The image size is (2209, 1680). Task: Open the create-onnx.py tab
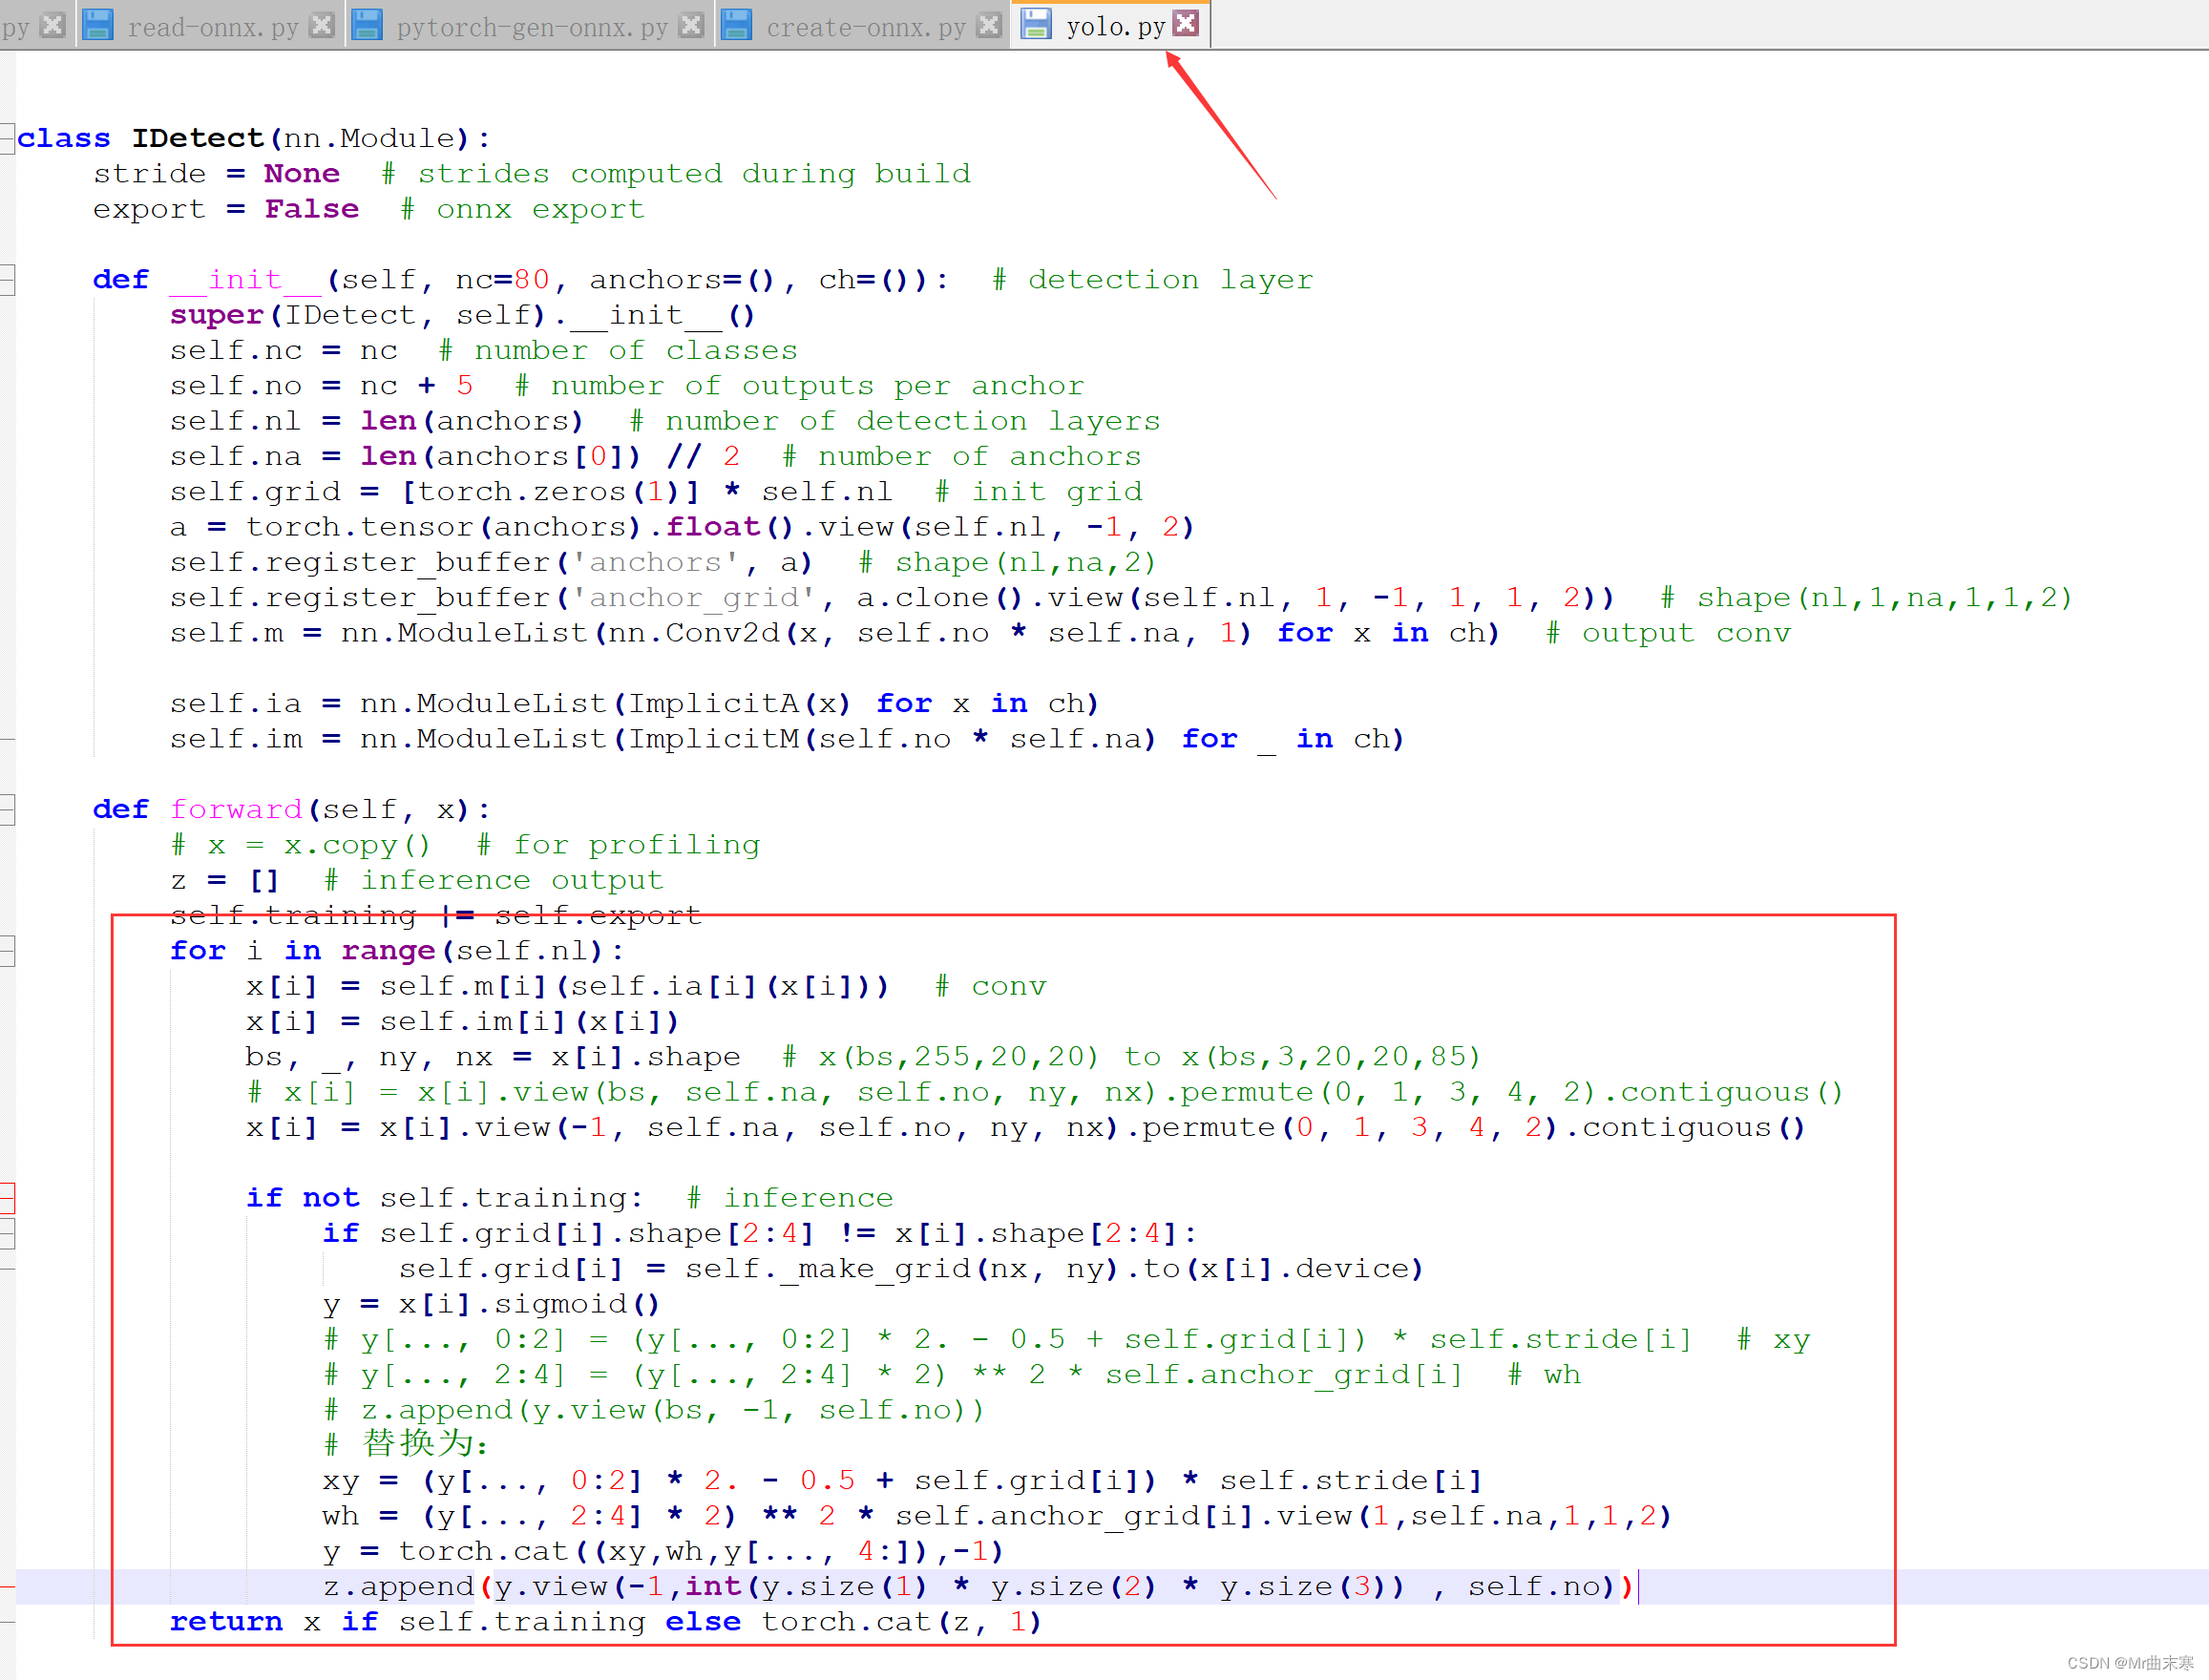click(865, 27)
